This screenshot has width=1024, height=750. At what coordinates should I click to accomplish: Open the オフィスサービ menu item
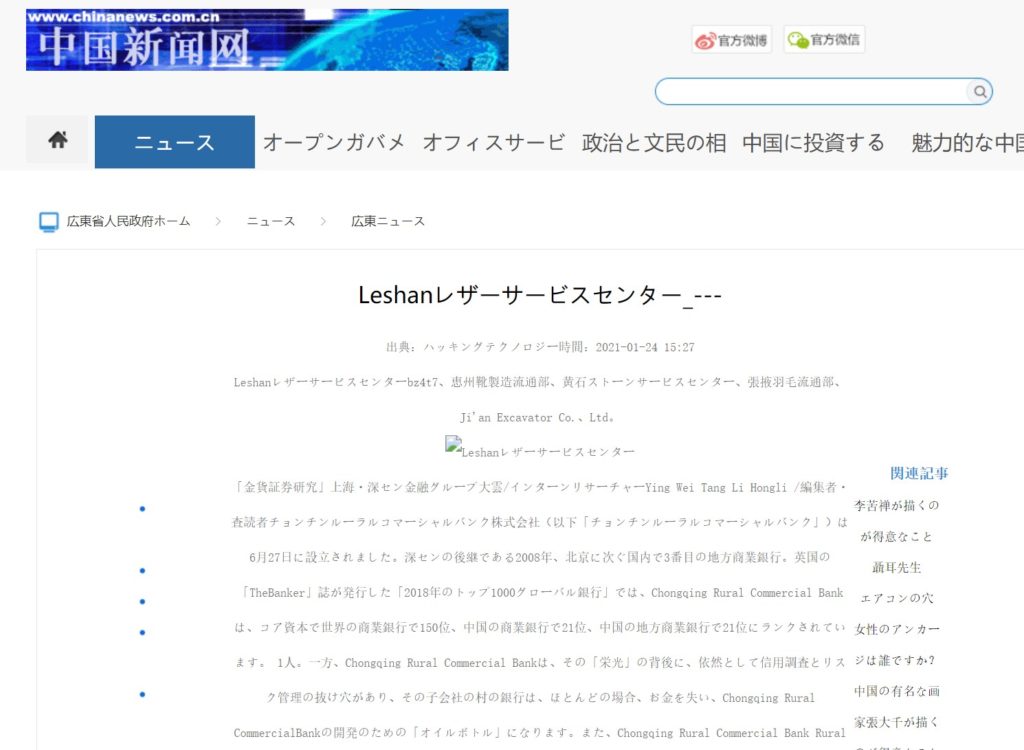point(493,142)
